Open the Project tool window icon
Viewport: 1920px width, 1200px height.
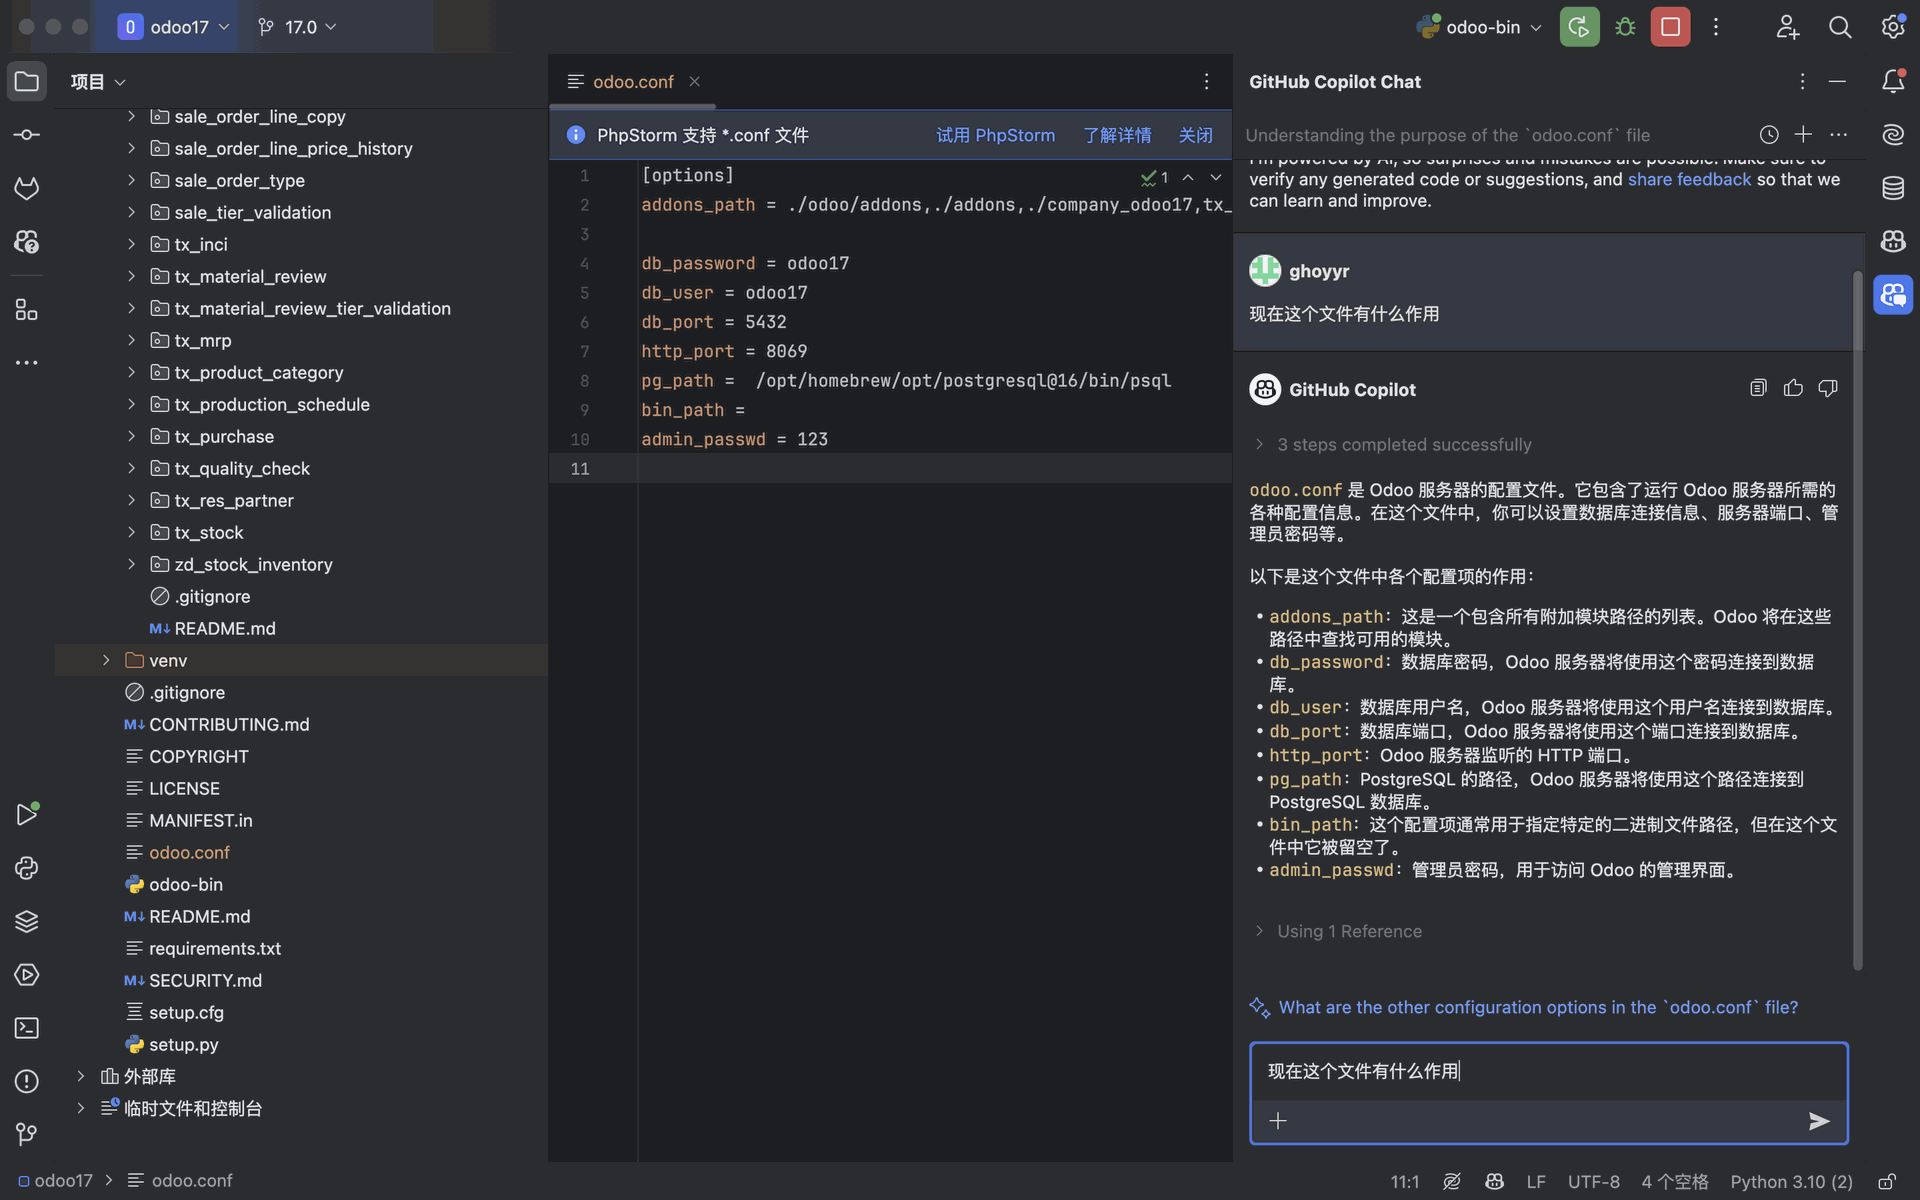(x=27, y=82)
